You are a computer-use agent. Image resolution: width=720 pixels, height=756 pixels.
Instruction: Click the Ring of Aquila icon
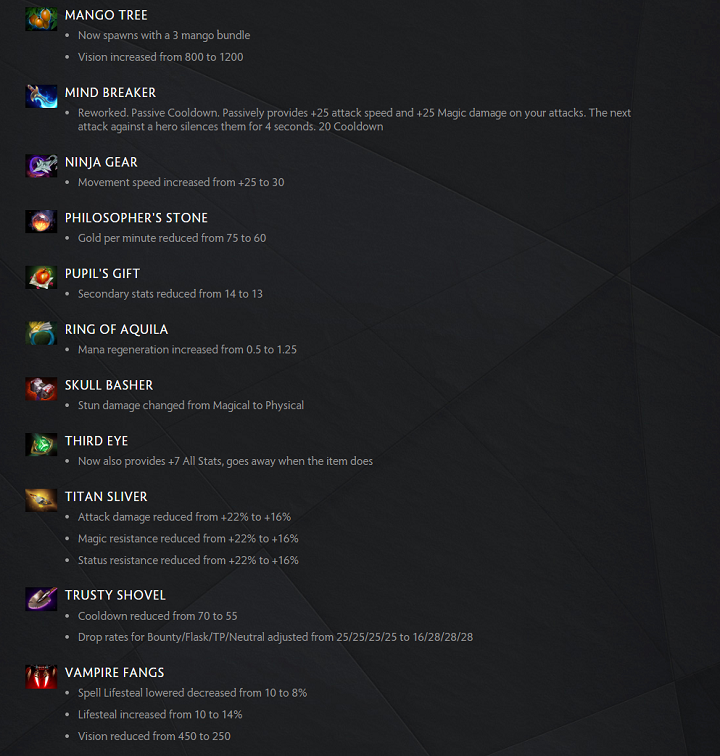(x=41, y=333)
